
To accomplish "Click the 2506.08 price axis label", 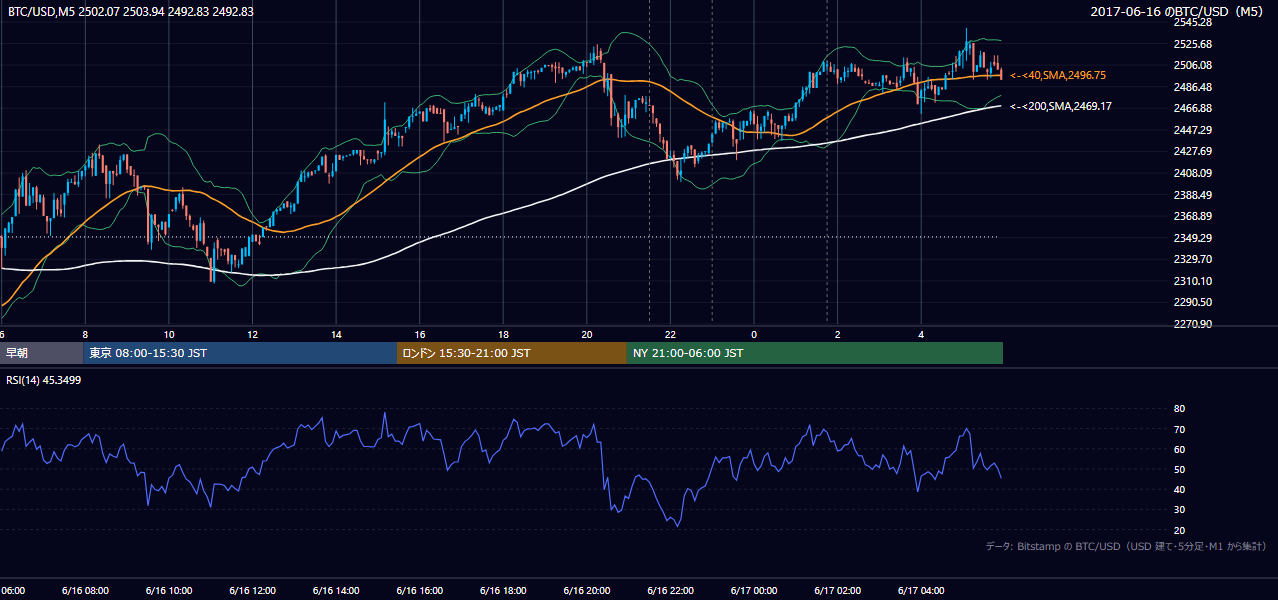I will [x=1193, y=65].
